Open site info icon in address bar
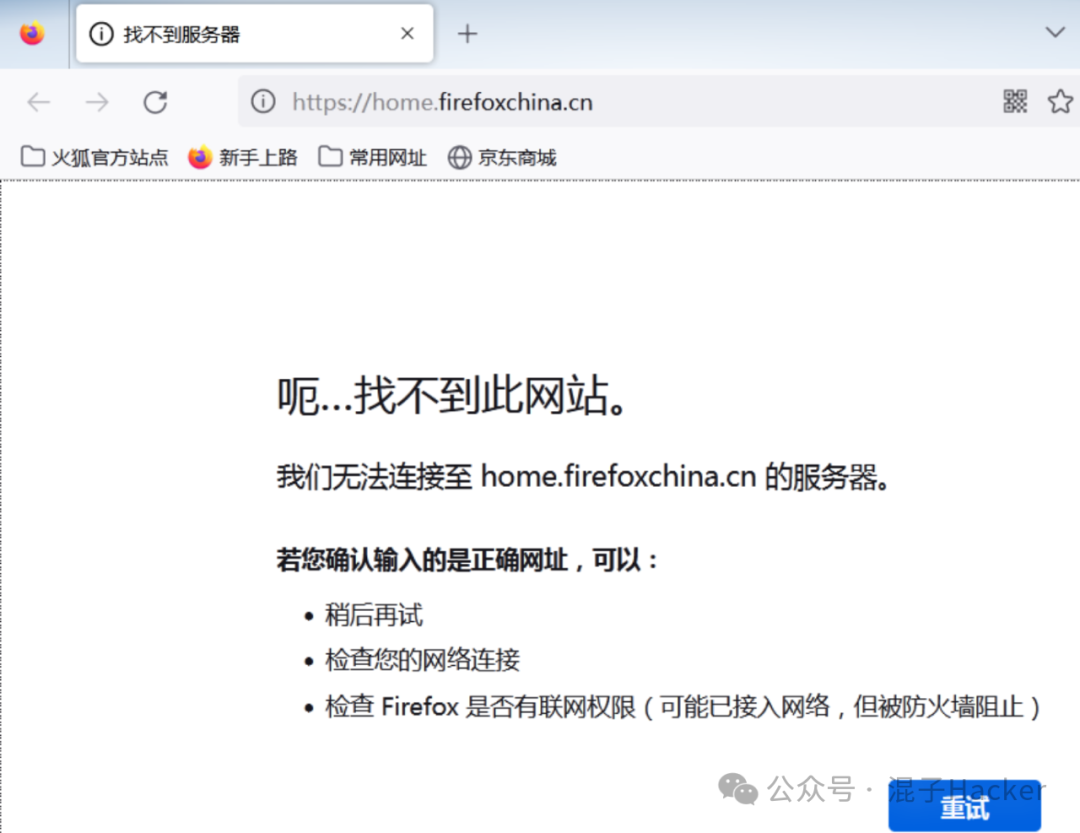1080x833 pixels. (x=263, y=101)
